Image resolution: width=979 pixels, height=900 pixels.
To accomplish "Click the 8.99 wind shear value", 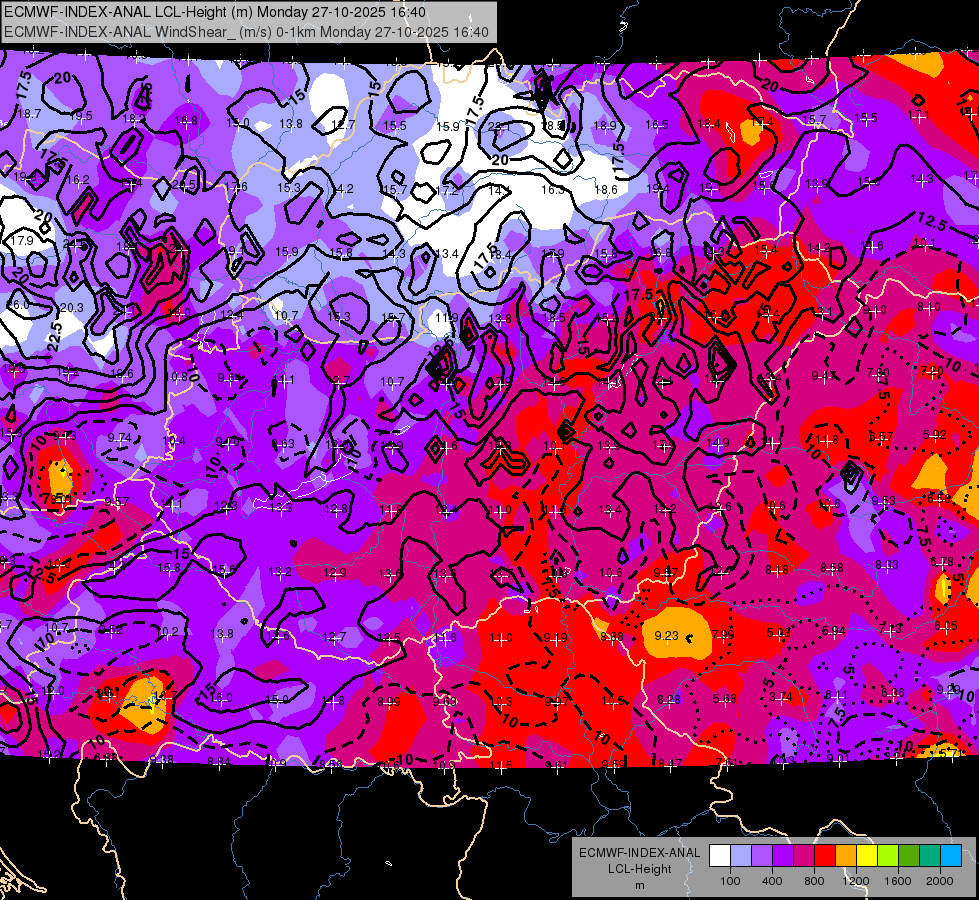I will click(388, 701).
